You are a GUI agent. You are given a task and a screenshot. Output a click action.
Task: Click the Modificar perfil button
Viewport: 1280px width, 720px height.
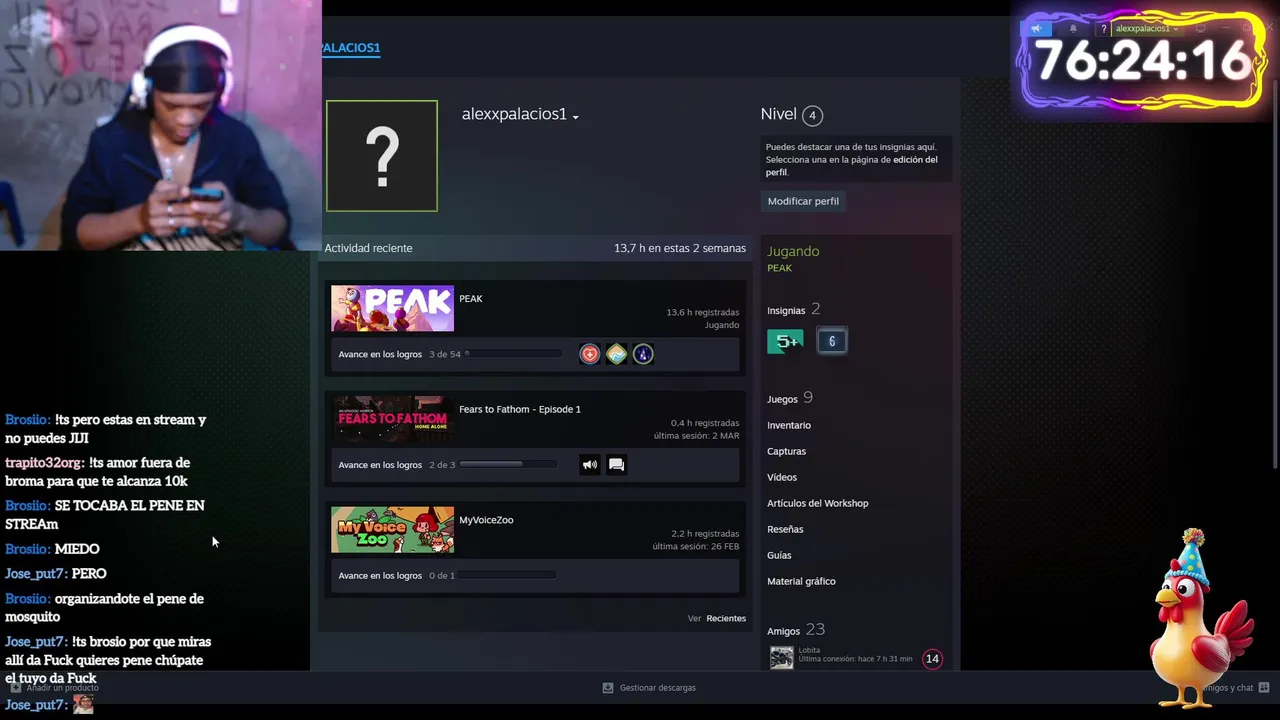pyautogui.click(x=803, y=201)
